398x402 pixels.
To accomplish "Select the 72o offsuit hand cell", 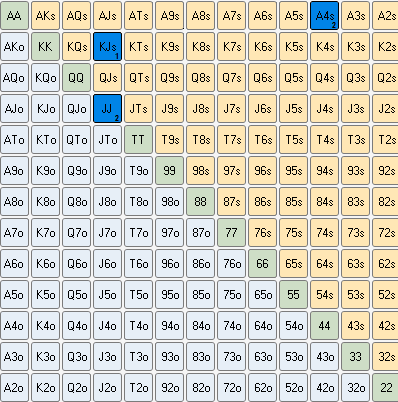I will tap(231, 387).
